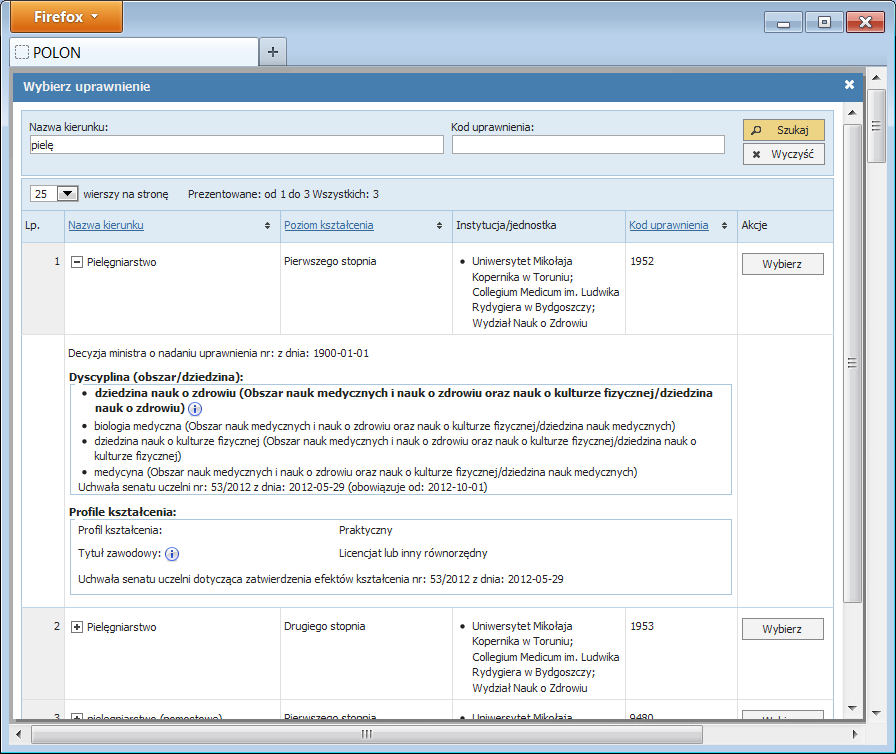Viewport: 896px width, 754px height.
Task: Click the x icon on Wyczyść button
Action: click(x=756, y=154)
